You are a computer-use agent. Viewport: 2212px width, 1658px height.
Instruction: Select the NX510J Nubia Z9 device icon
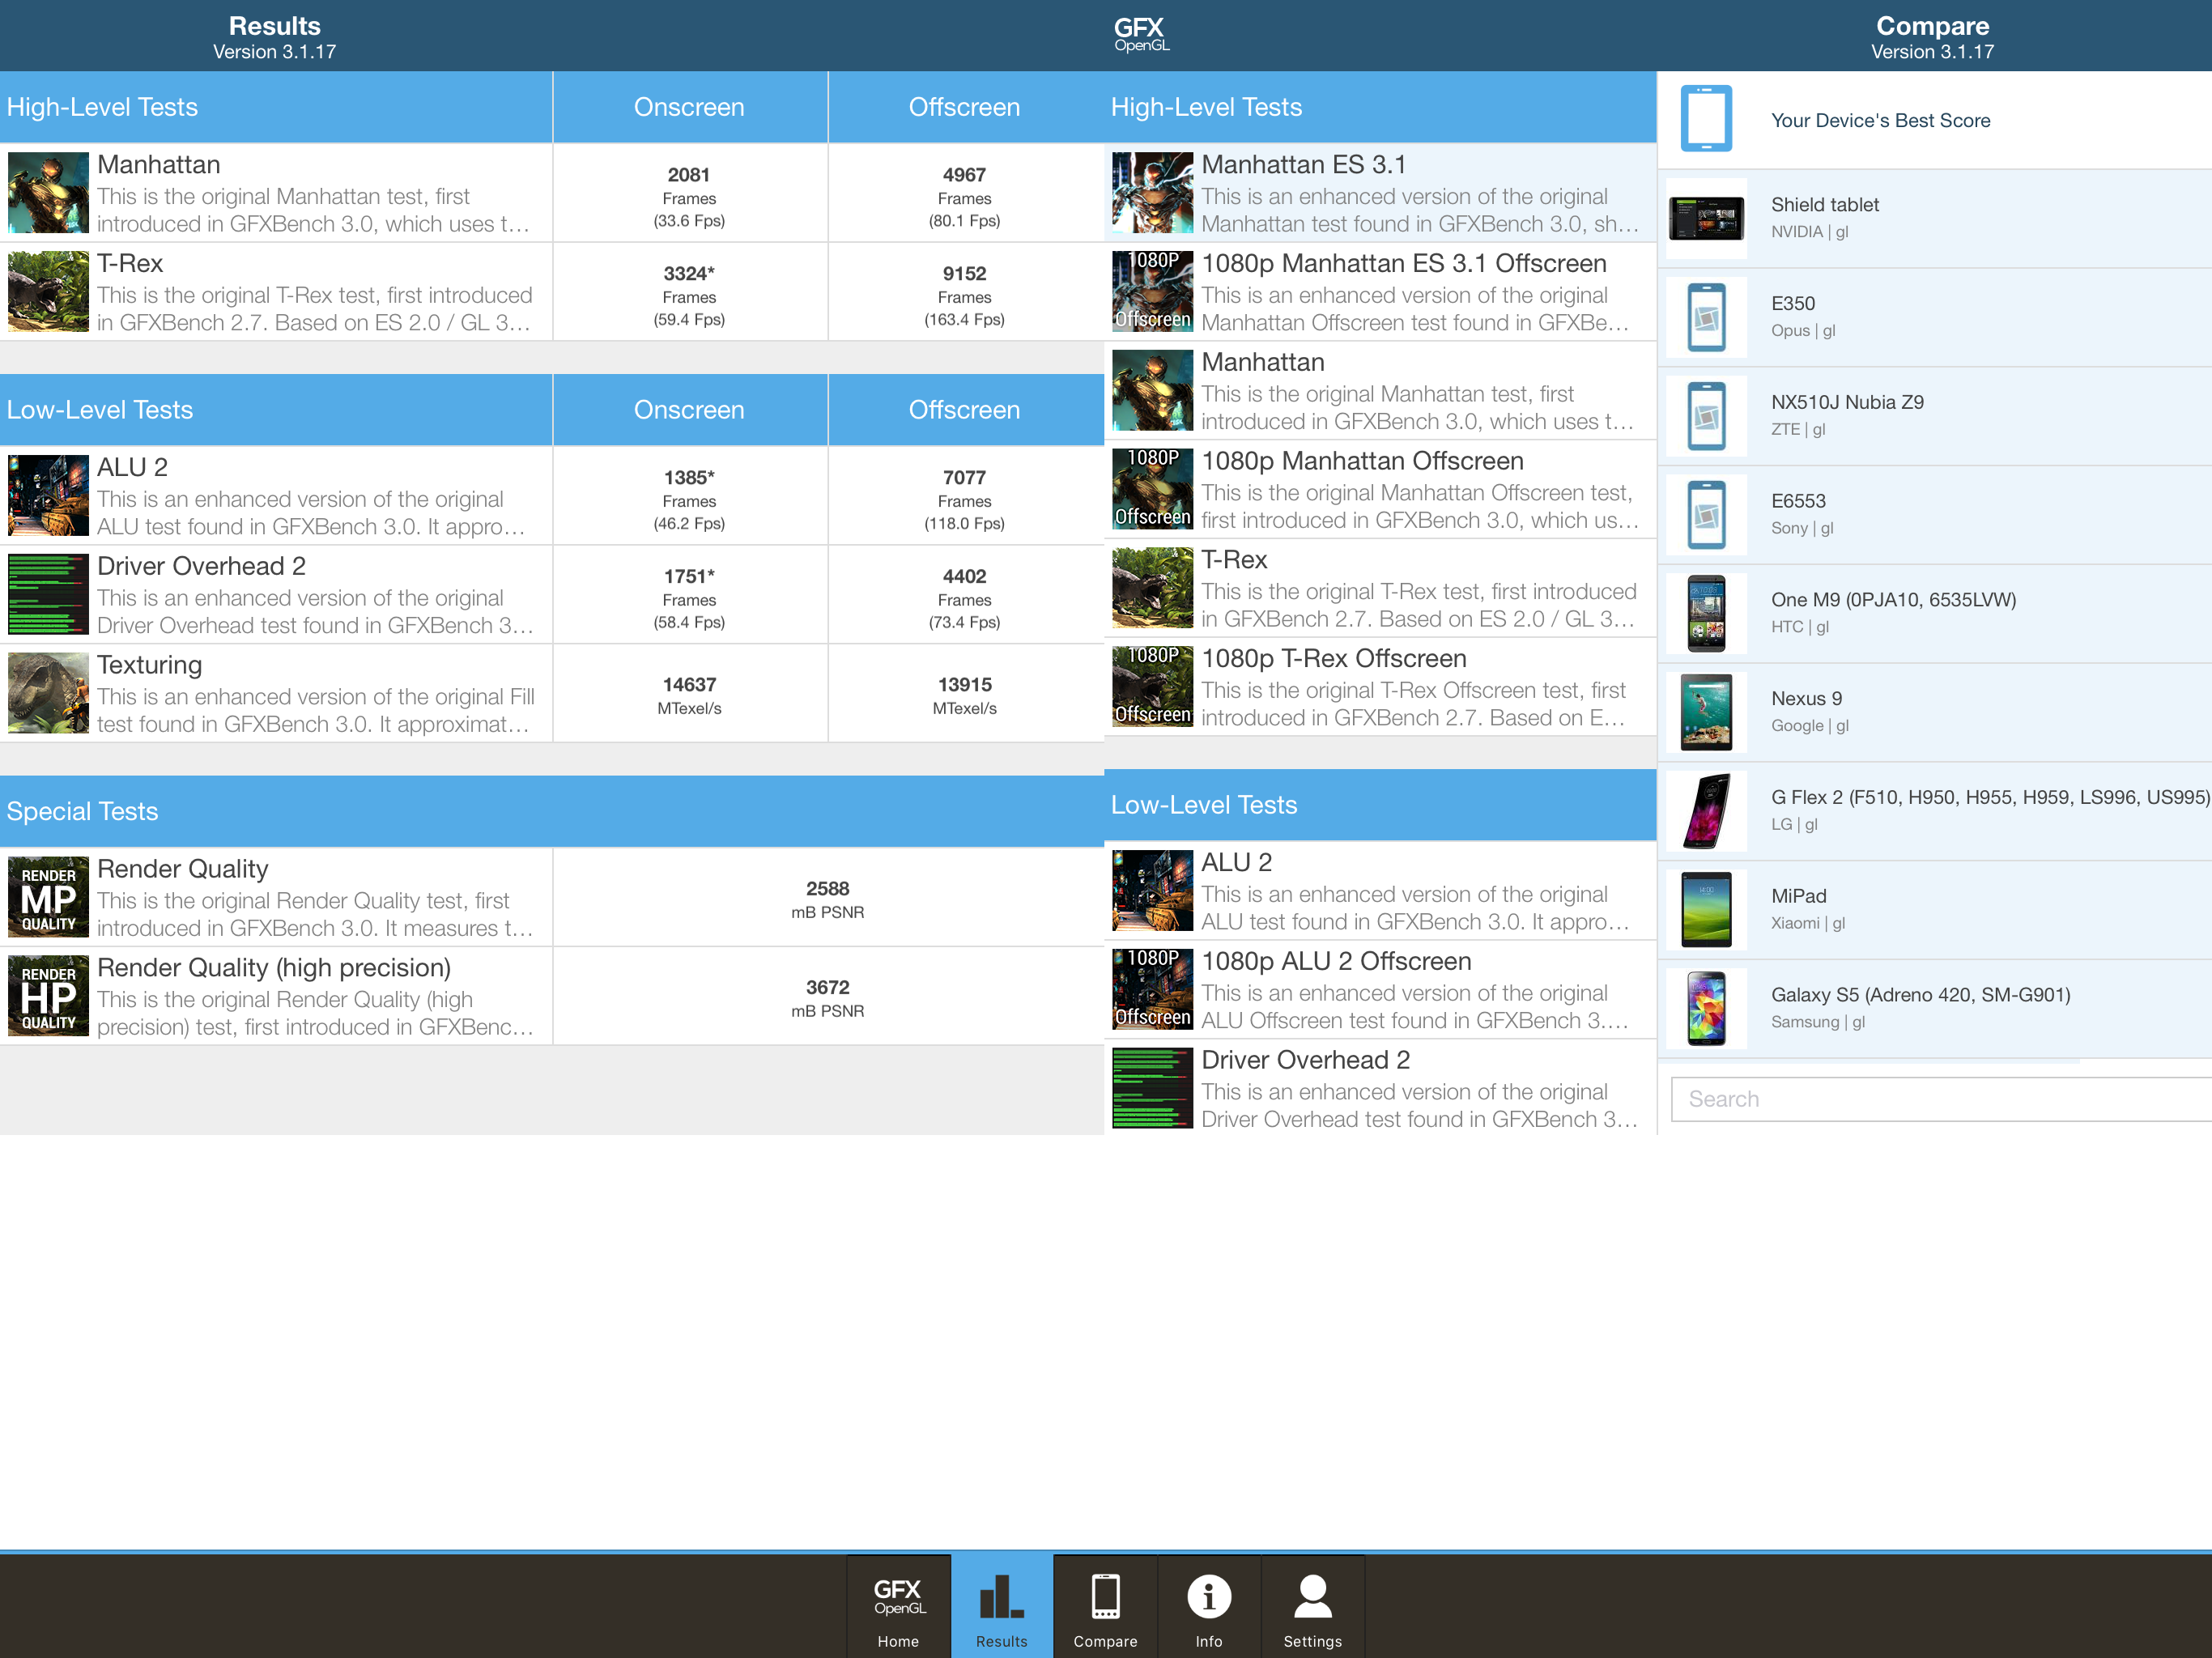[x=1706, y=416]
